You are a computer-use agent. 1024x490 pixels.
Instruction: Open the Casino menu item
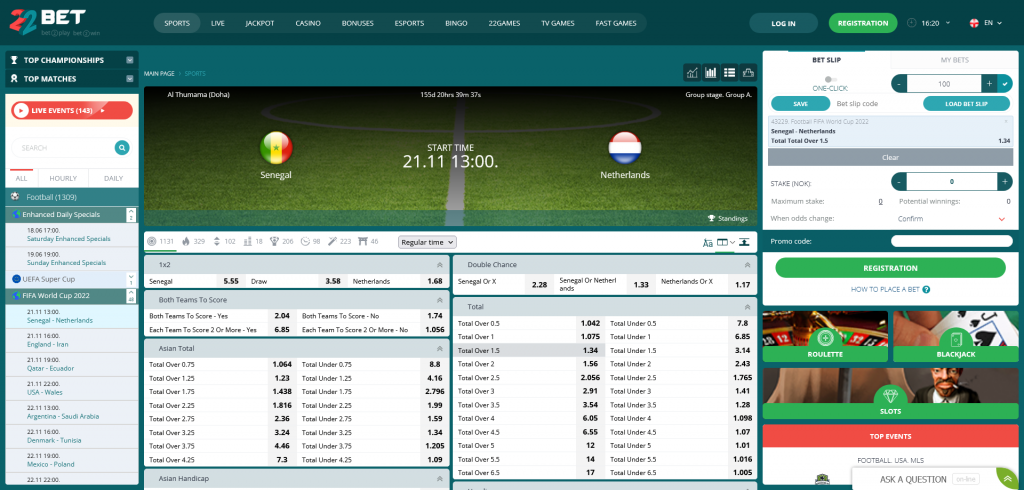click(x=308, y=23)
